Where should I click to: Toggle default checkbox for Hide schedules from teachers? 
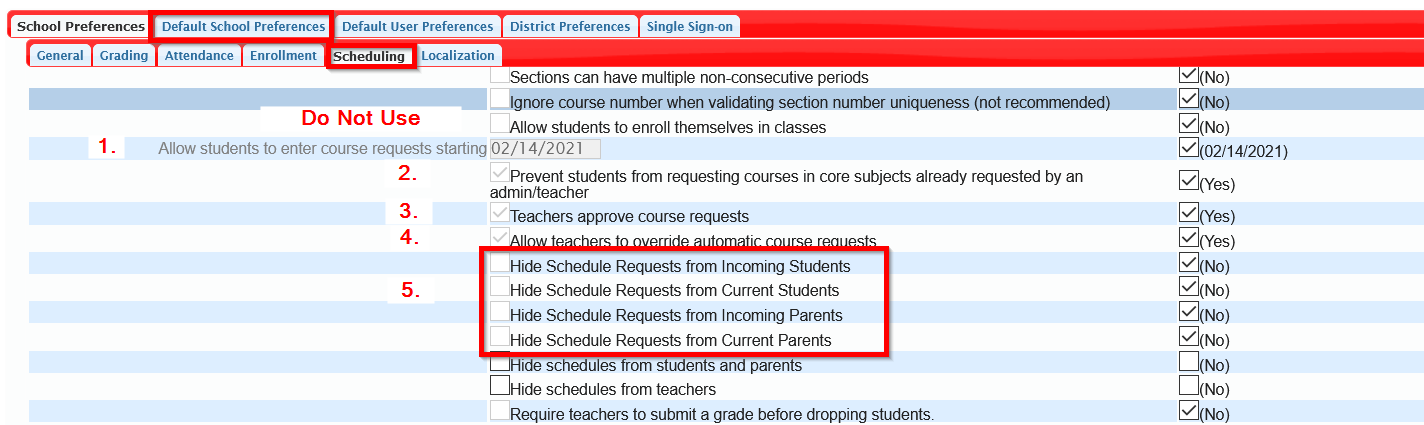[1189, 385]
